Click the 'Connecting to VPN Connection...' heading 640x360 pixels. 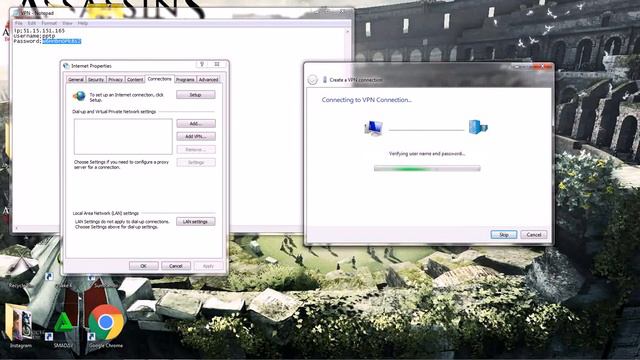tap(367, 100)
